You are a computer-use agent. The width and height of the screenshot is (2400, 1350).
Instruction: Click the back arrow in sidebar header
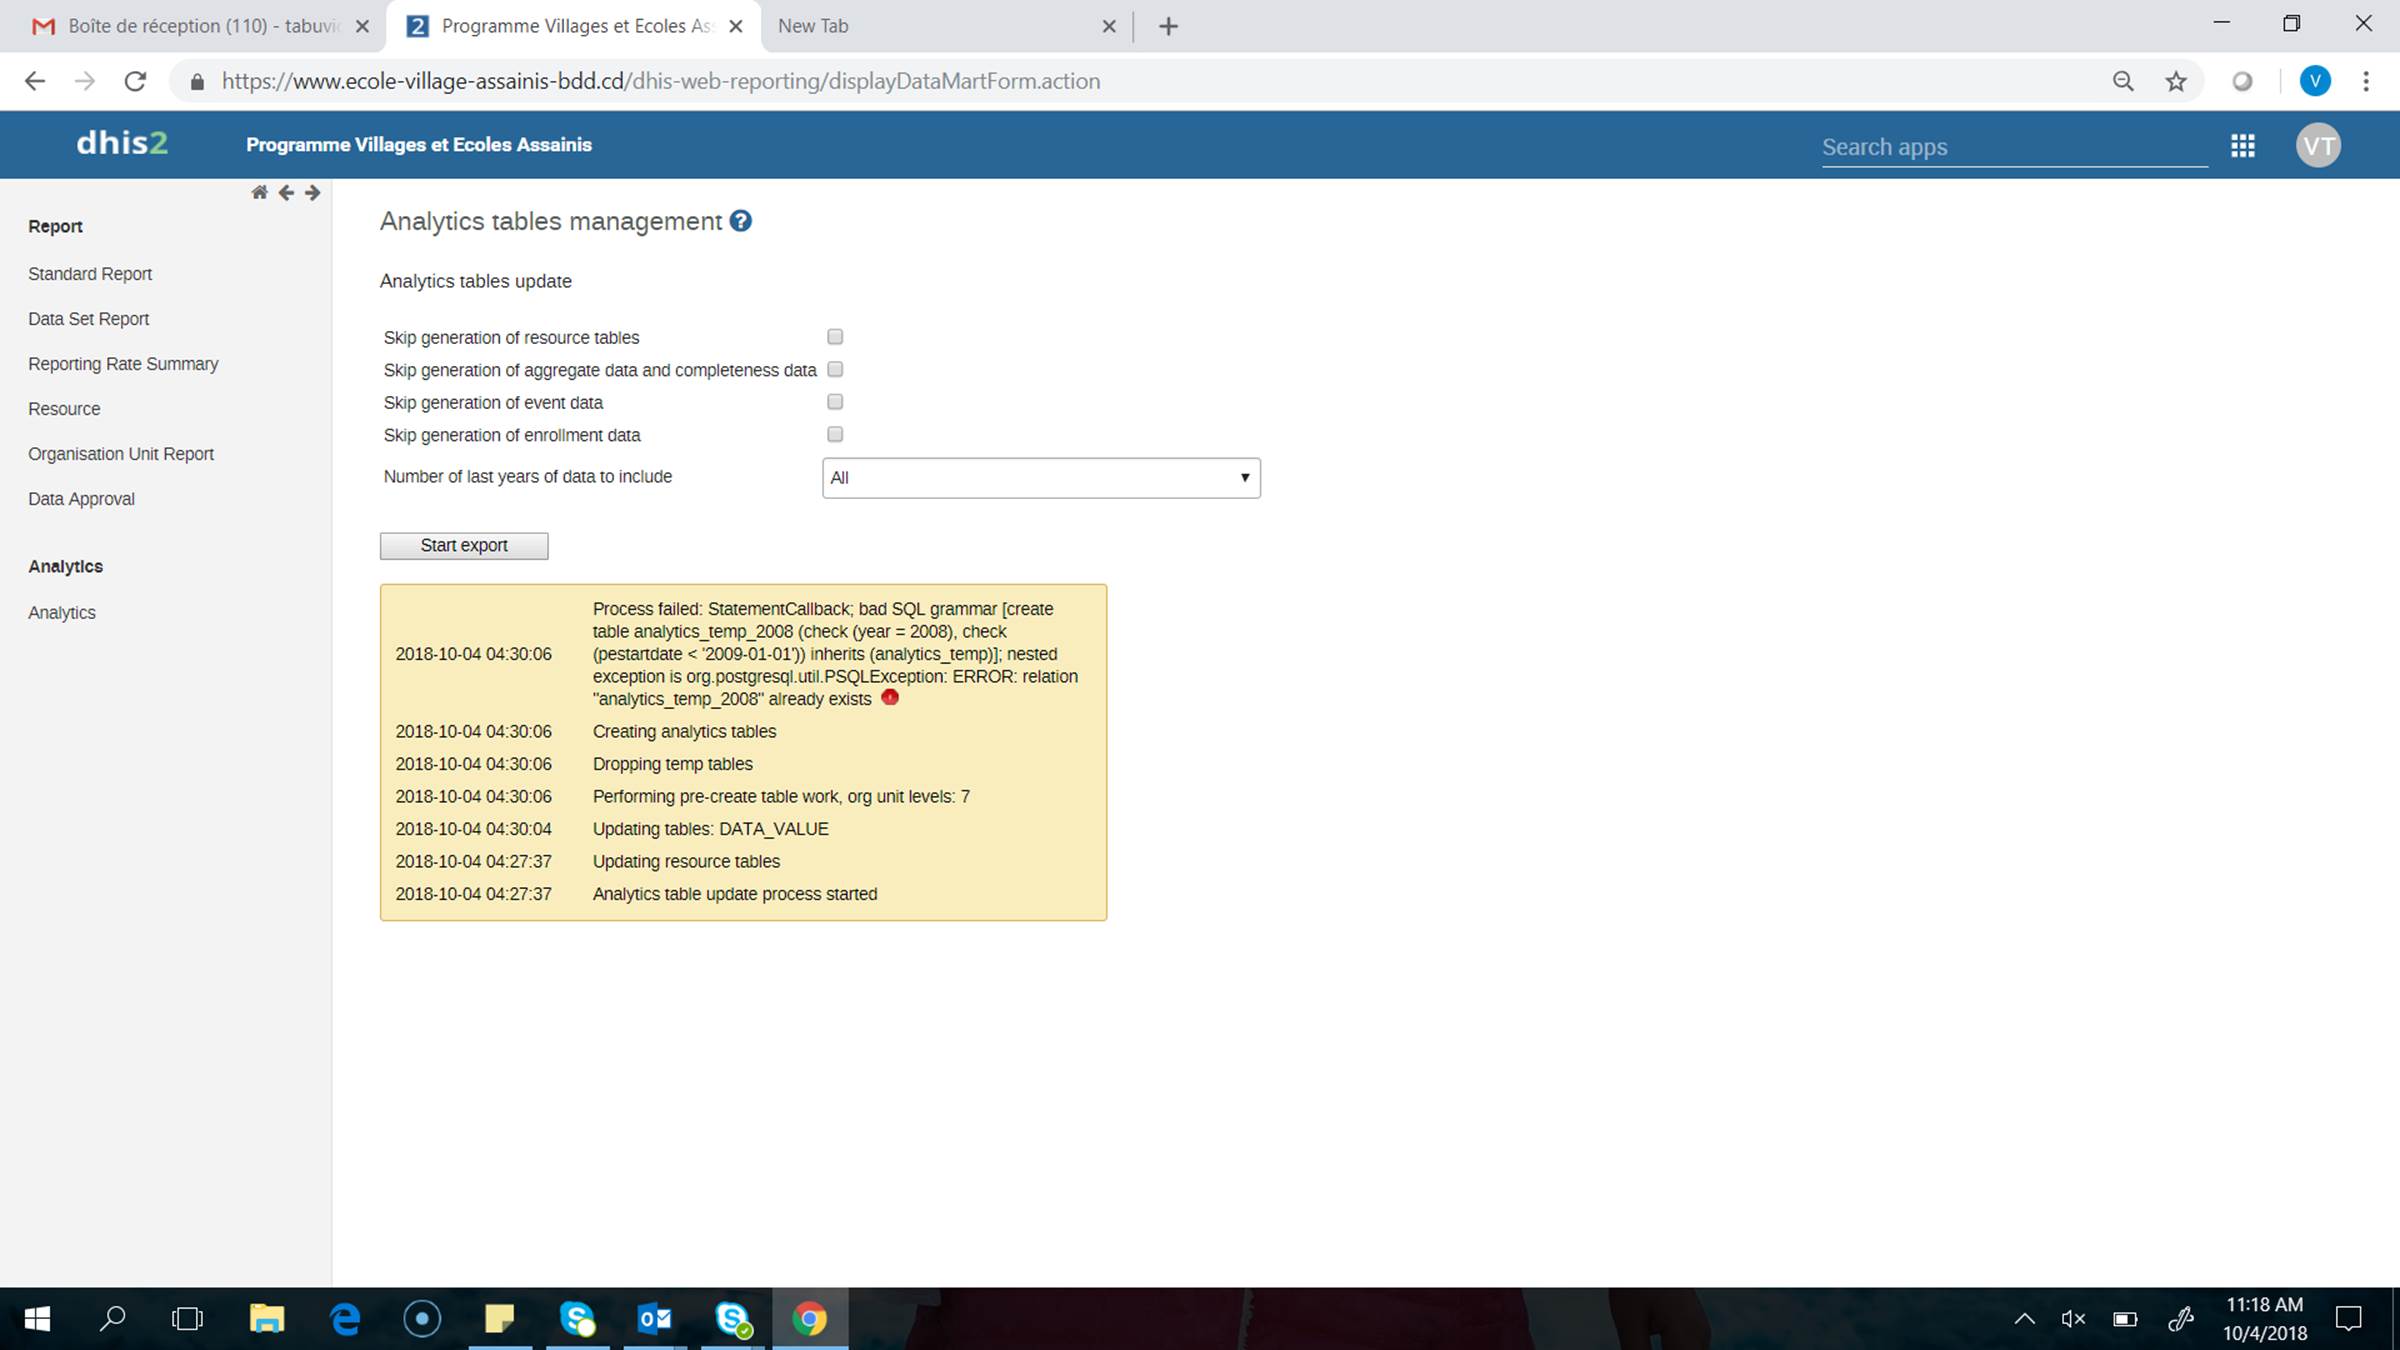pyautogui.click(x=286, y=192)
